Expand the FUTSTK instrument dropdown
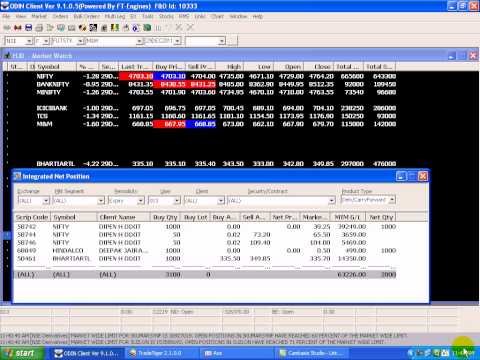480x360 pixels. [x=80, y=41]
